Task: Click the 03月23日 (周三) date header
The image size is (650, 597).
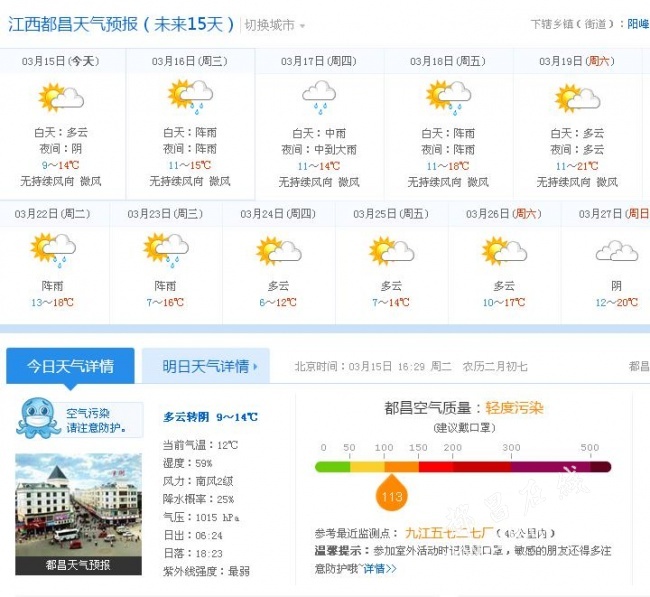Action: (165, 214)
